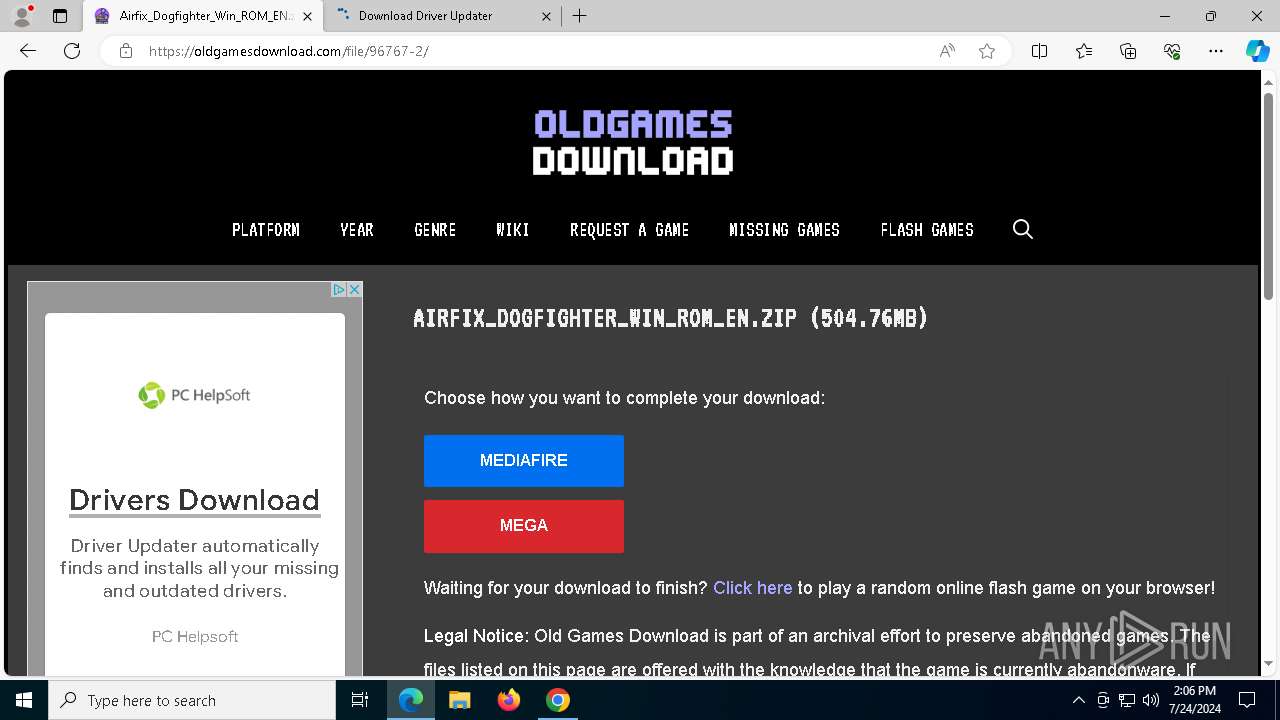Open the network tray icon
This screenshot has height=720, width=1280.
click(x=1127, y=700)
